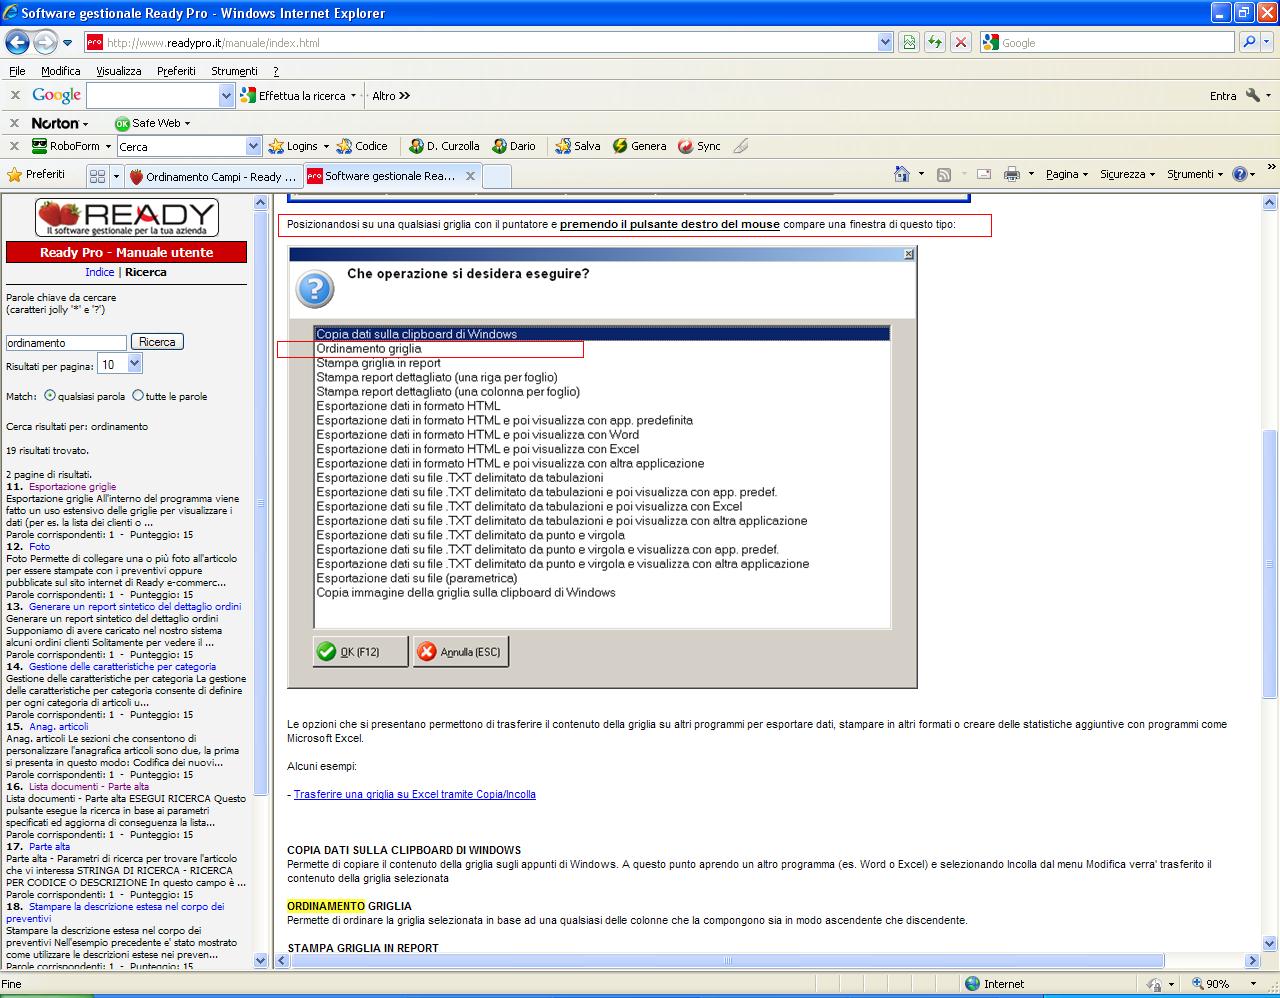1280x998 pixels.
Task: Open the Modifica menu
Action: tap(61, 71)
